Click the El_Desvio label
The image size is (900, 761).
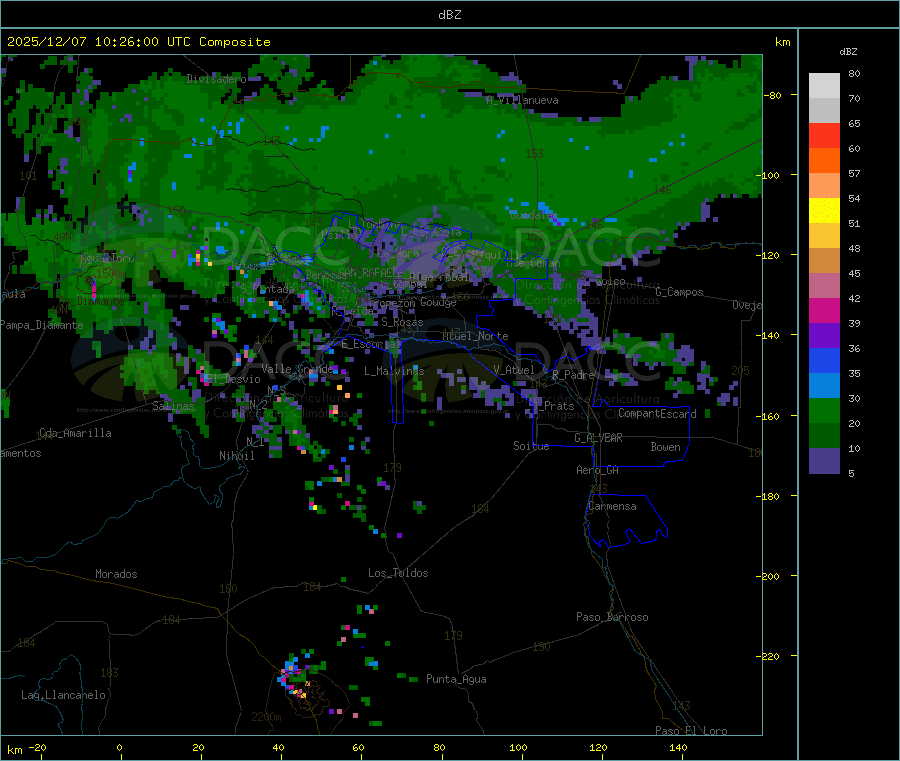(233, 379)
